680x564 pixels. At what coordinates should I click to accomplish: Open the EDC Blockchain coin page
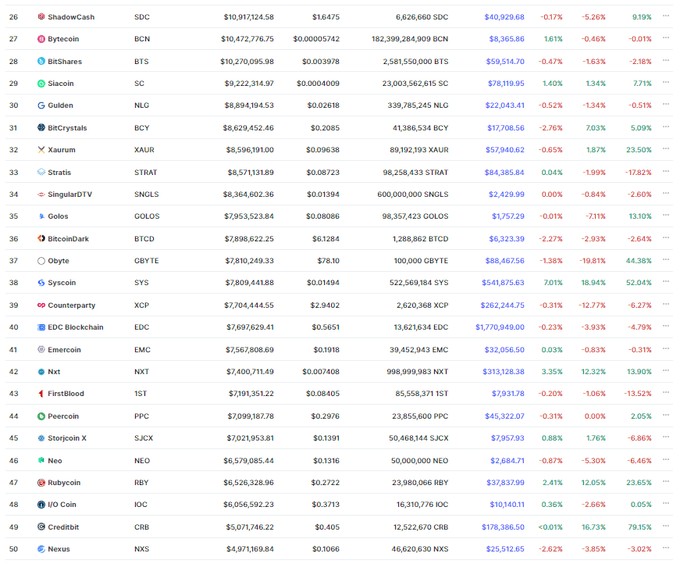coord(75,327)
